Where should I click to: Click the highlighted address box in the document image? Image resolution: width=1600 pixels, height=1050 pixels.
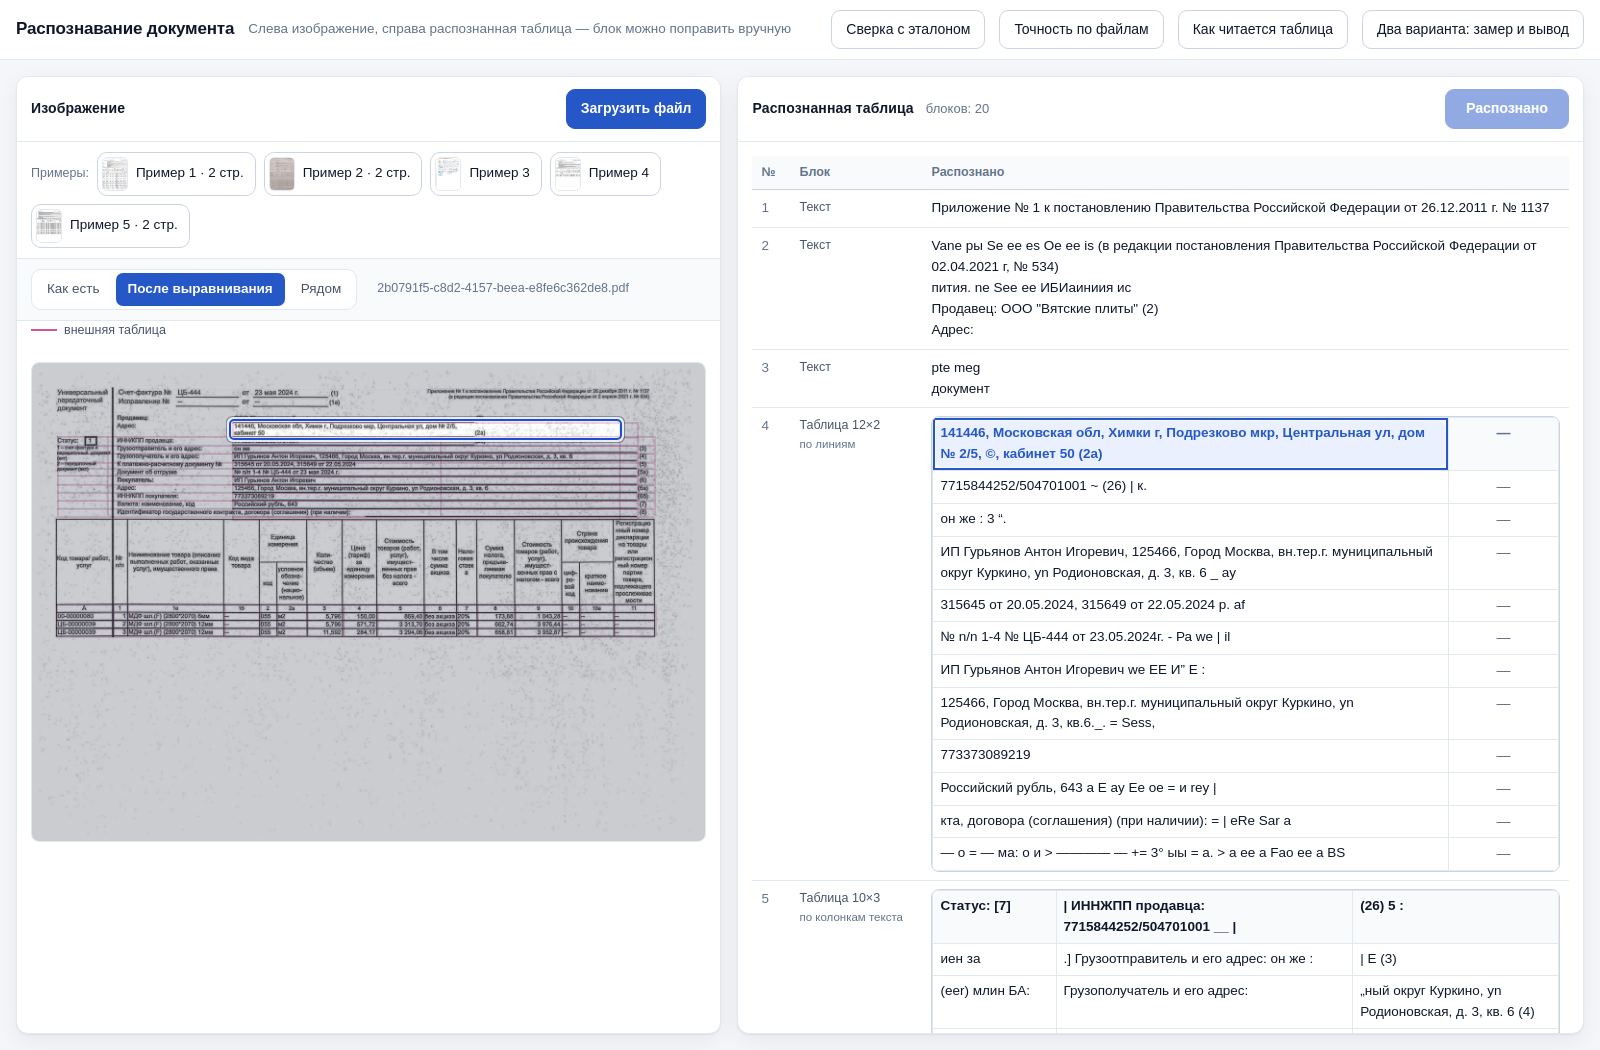click(x=425, y=429)
